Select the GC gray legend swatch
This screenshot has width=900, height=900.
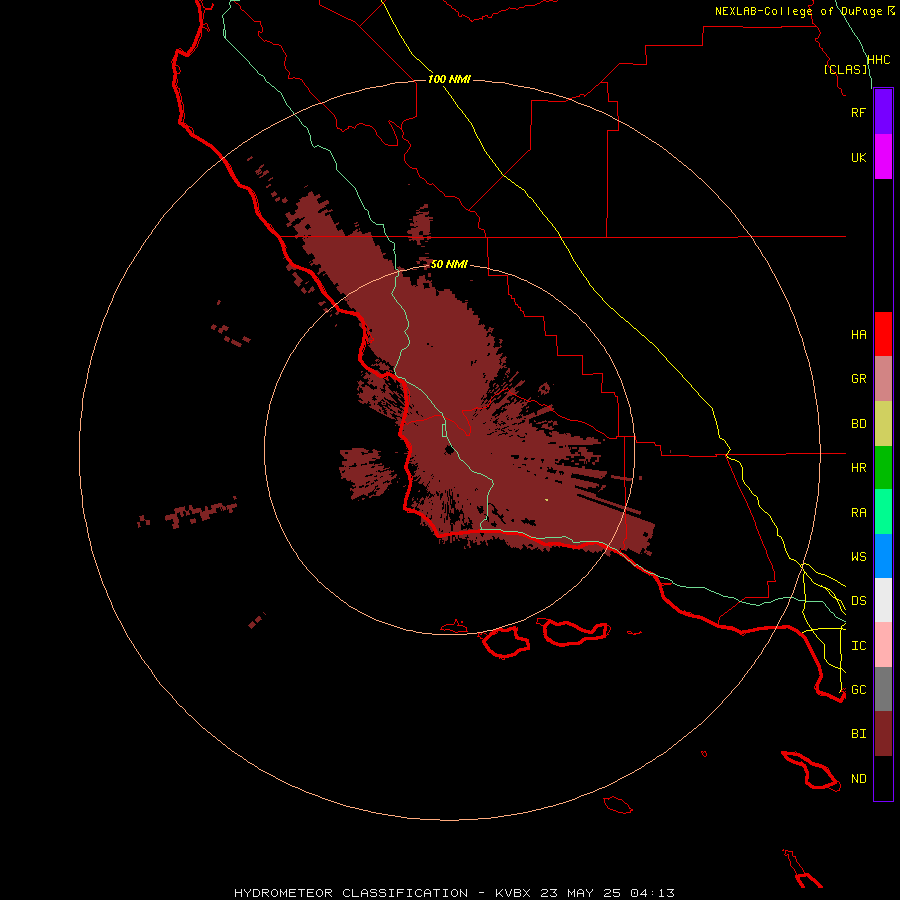(x=883, y=689)
